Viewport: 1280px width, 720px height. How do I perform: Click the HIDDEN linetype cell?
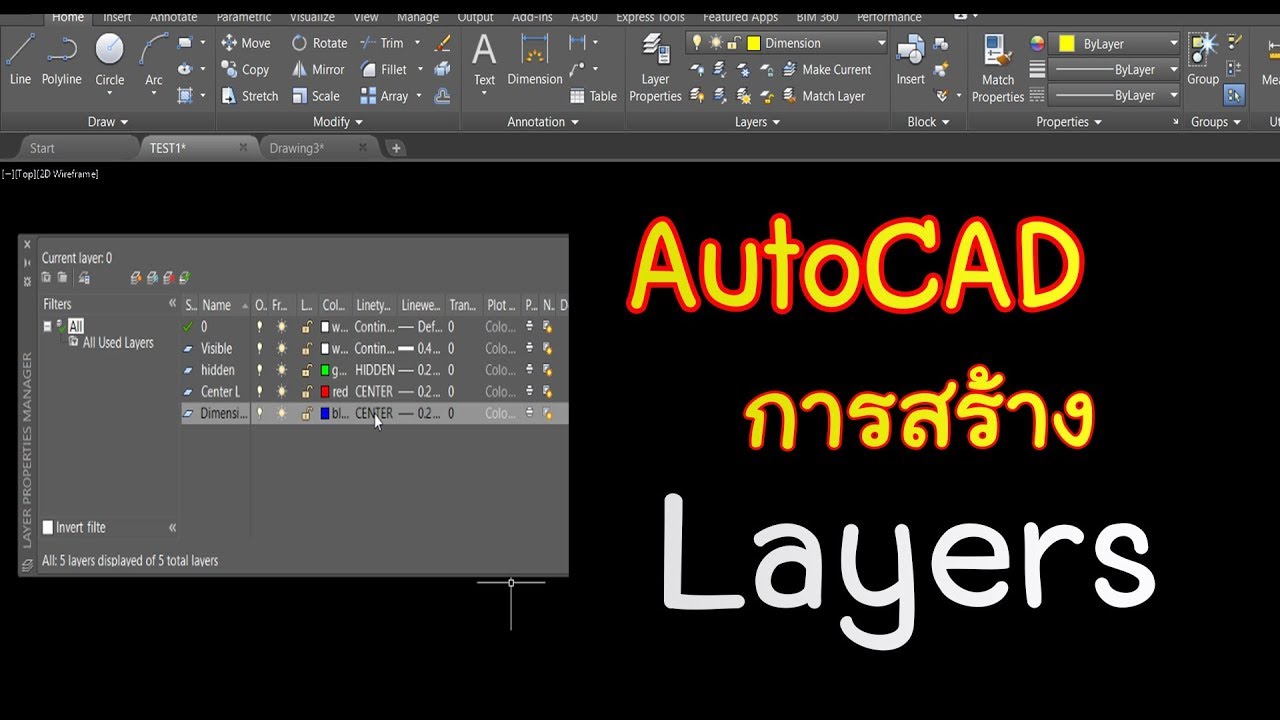click(375, 370)
